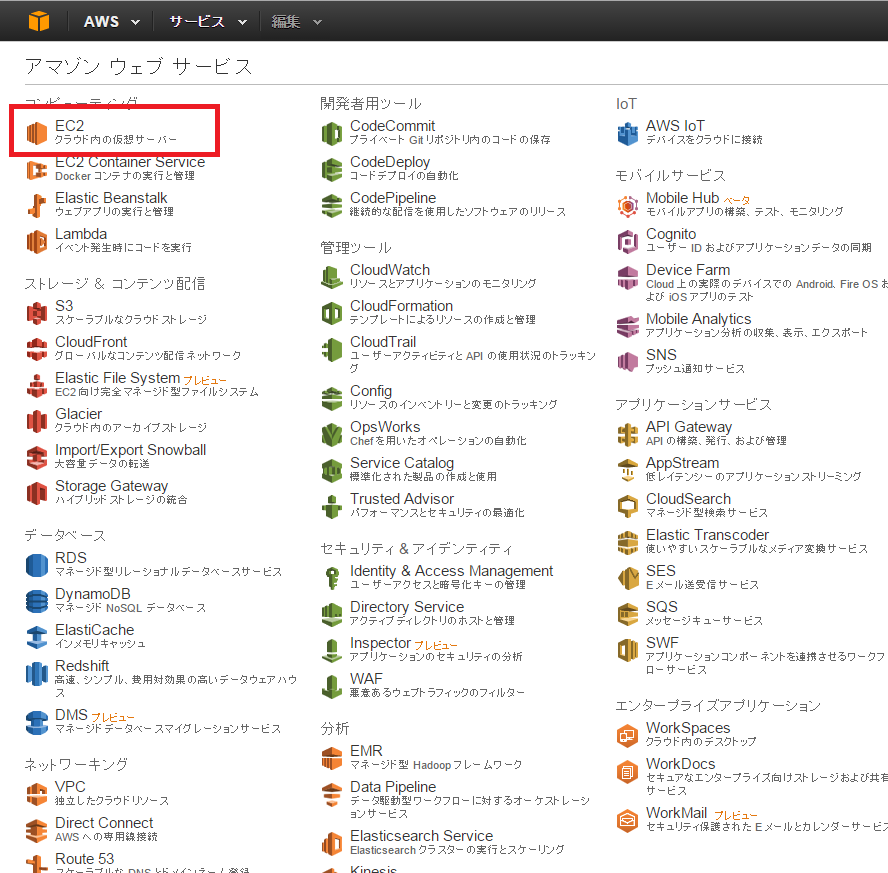Click the アマゾン ウェブ サービス page heading

pos(138,66)
